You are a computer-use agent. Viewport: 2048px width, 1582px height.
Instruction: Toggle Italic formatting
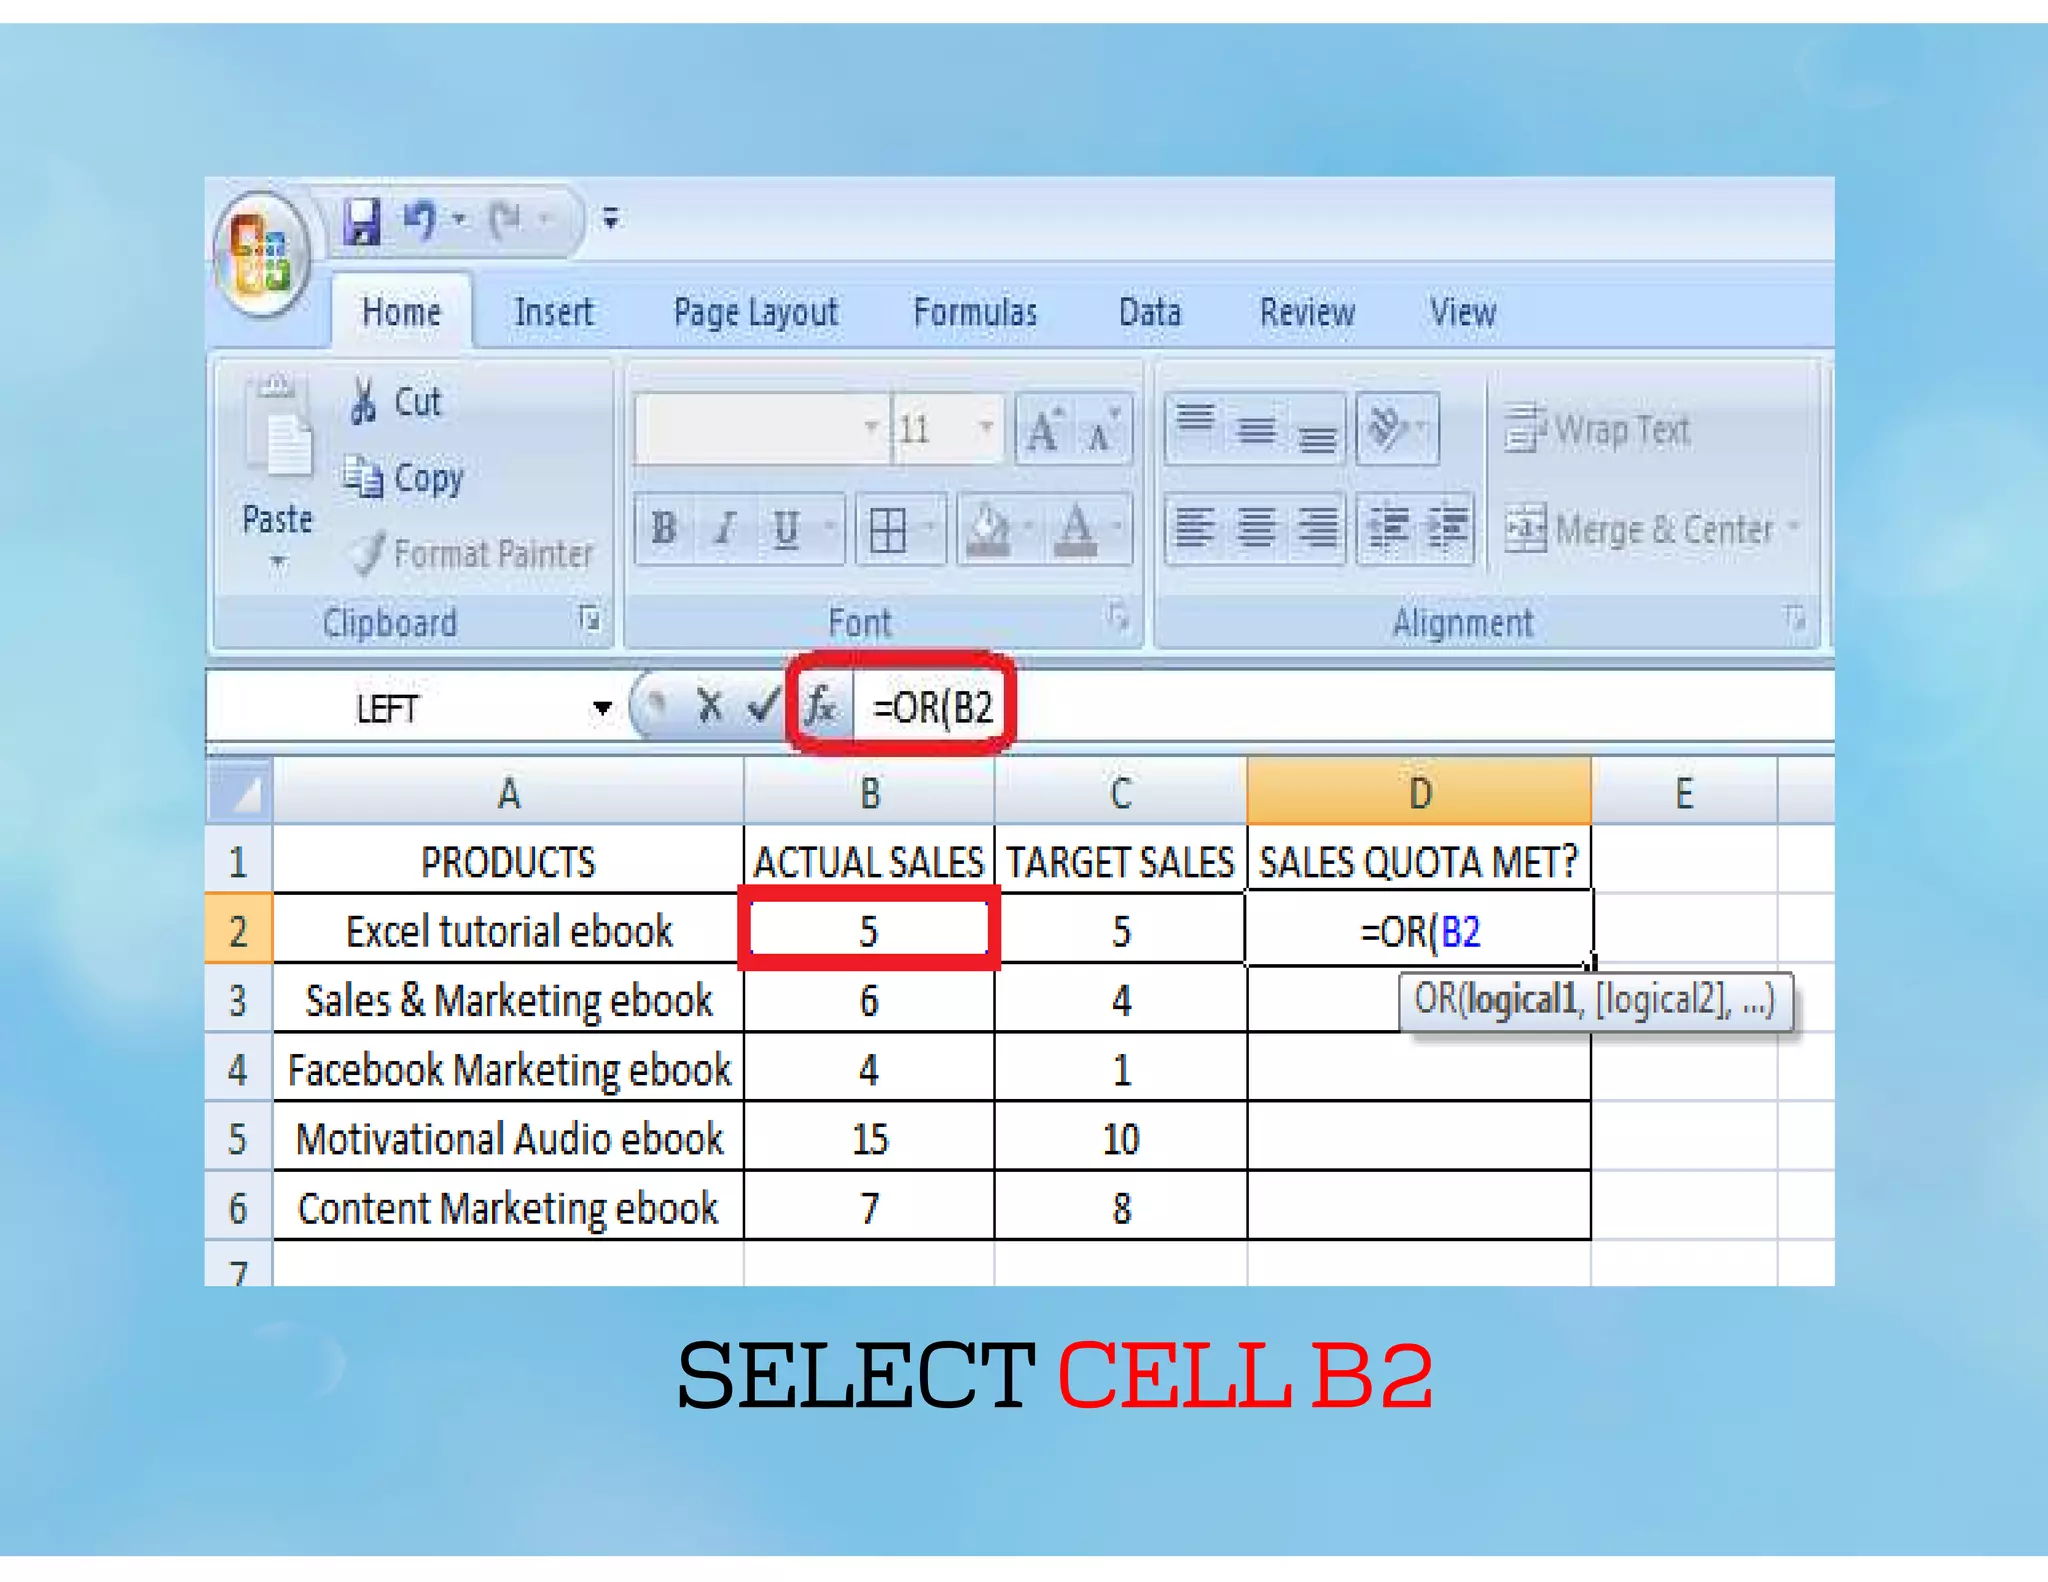tap(725, 527)
